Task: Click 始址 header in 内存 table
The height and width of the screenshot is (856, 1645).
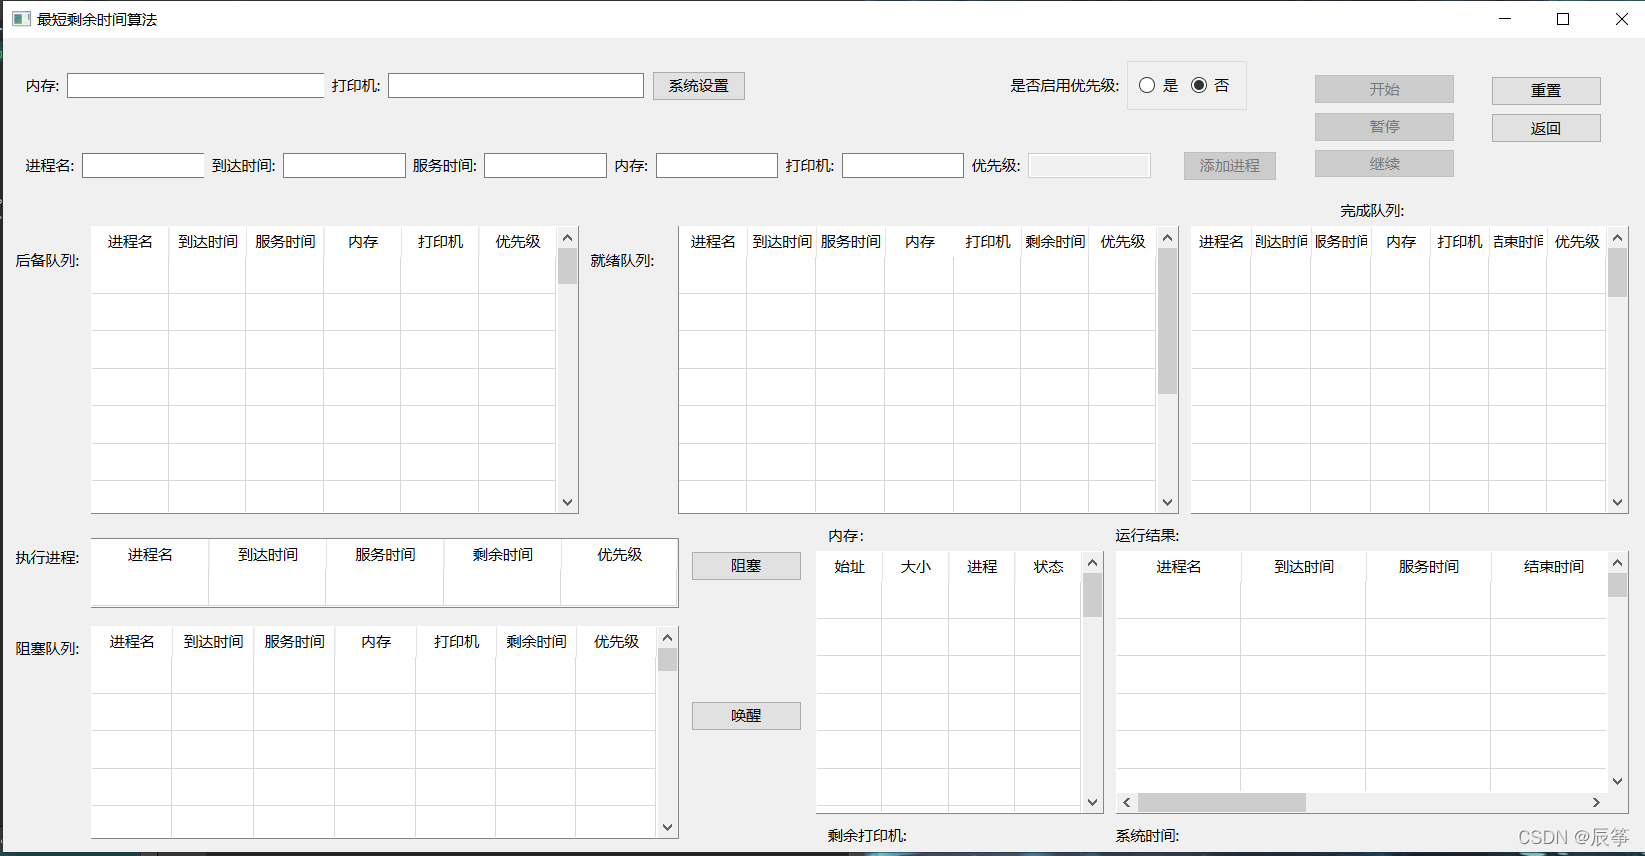Action: point(849,567)
